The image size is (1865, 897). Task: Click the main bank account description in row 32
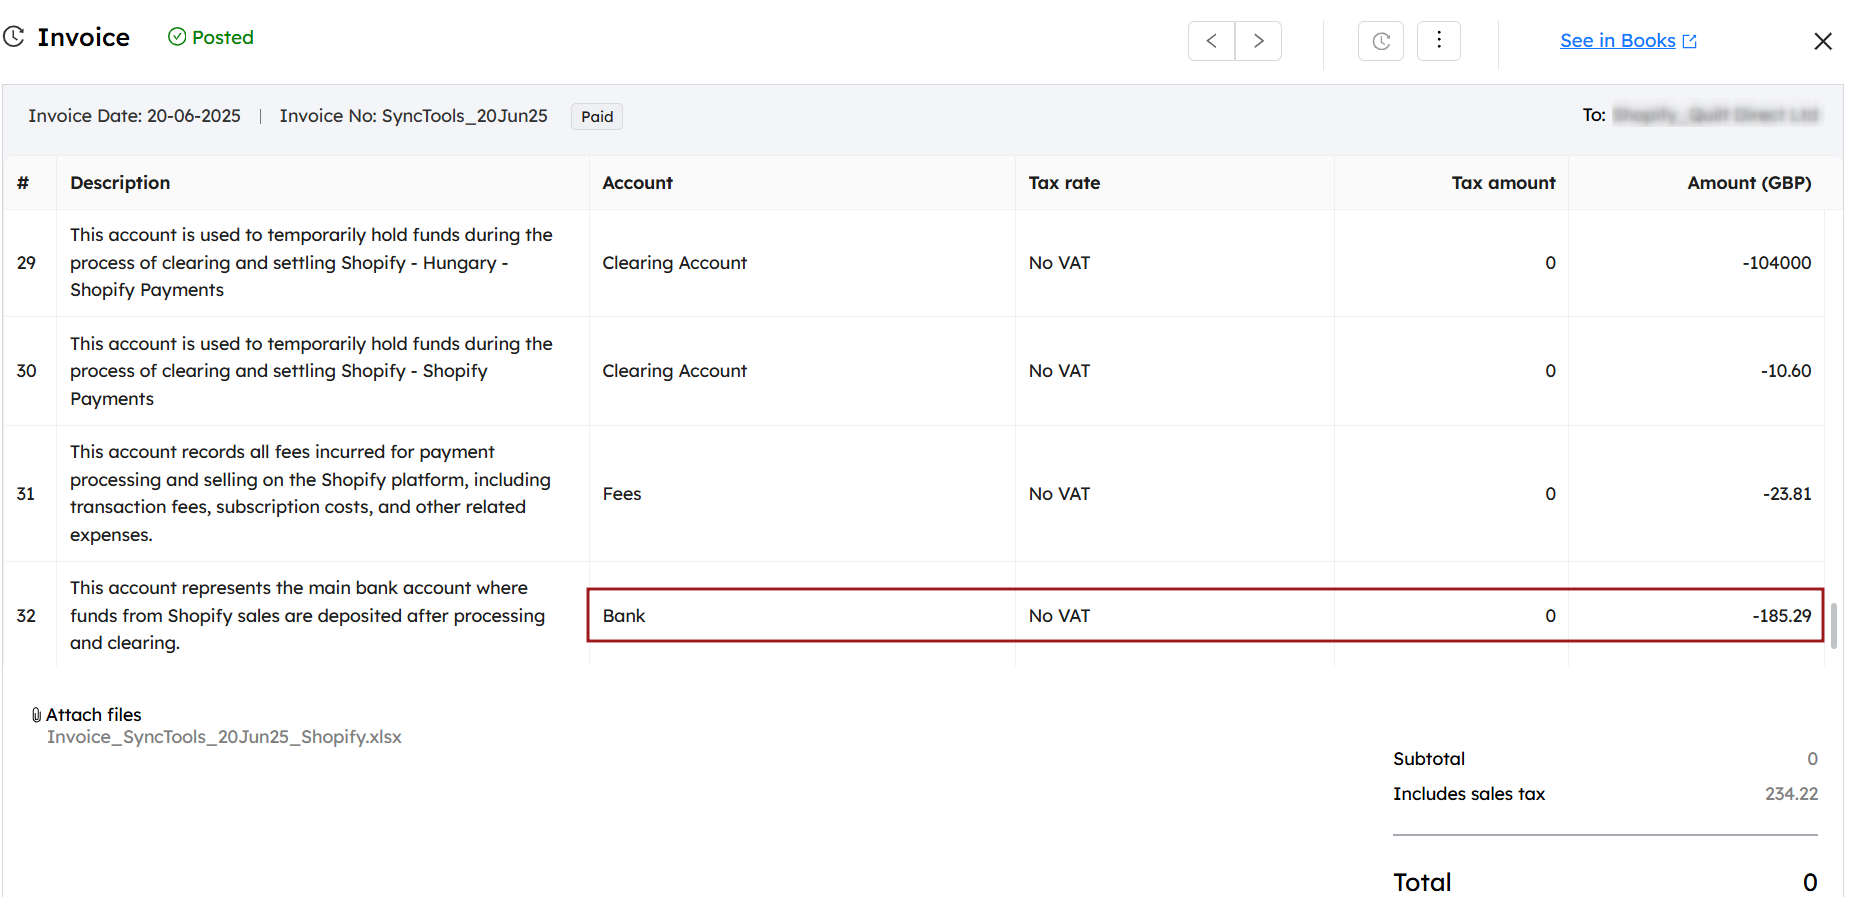pyautogui.click(x=307, y=616)
